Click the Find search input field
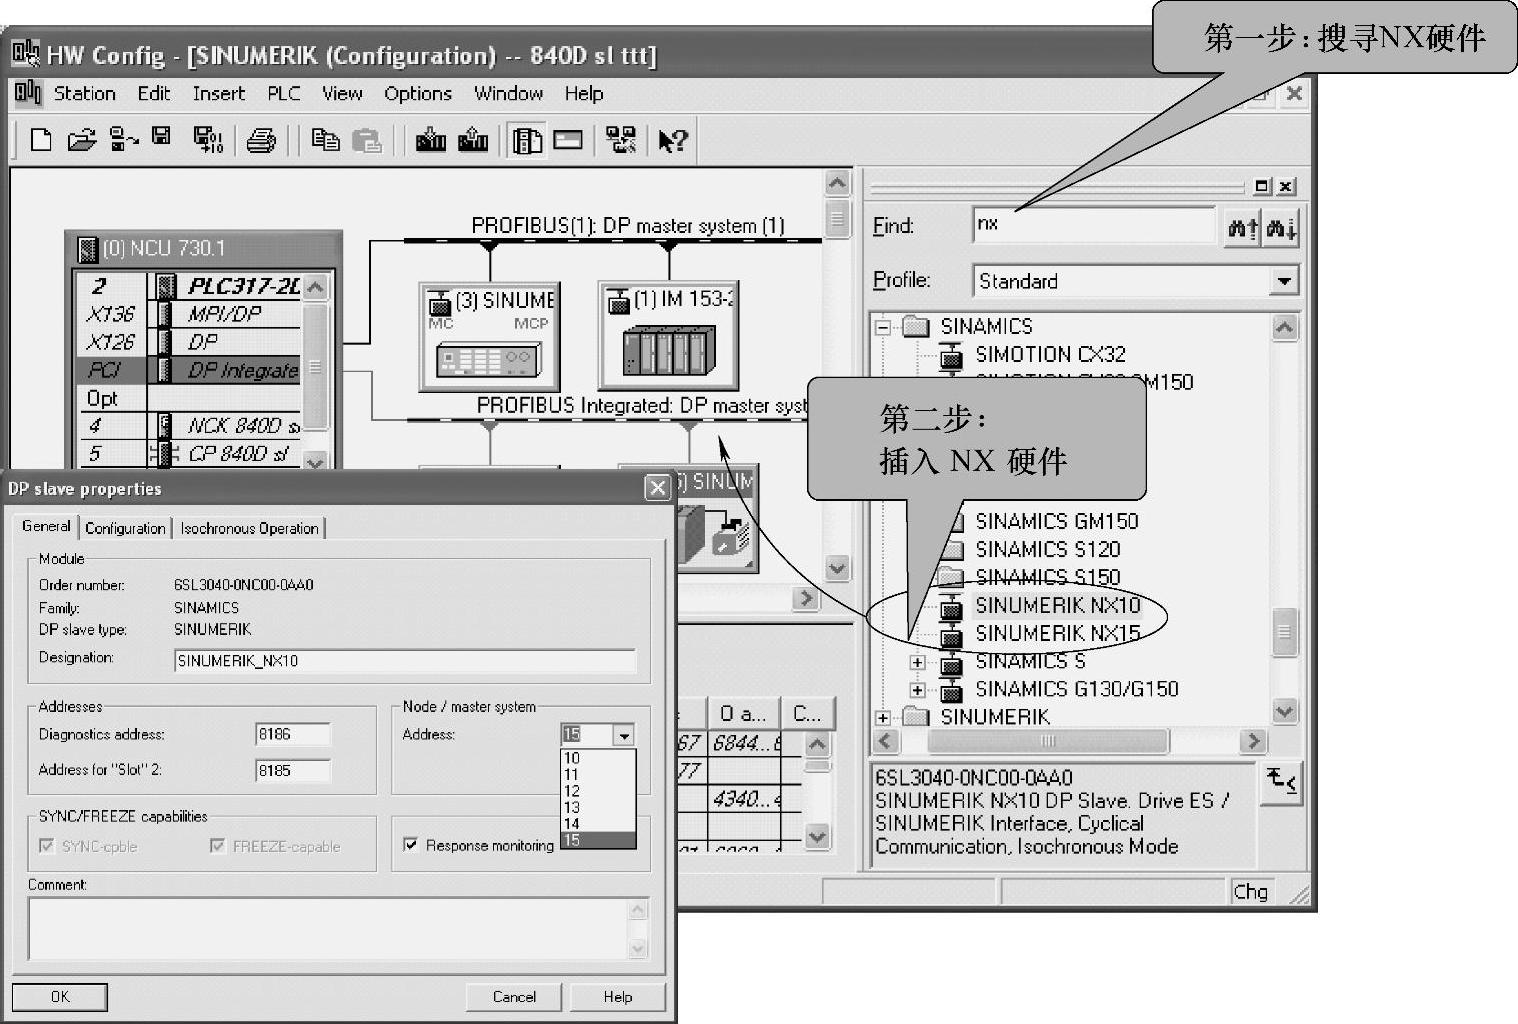 [x=1092, y=225]
